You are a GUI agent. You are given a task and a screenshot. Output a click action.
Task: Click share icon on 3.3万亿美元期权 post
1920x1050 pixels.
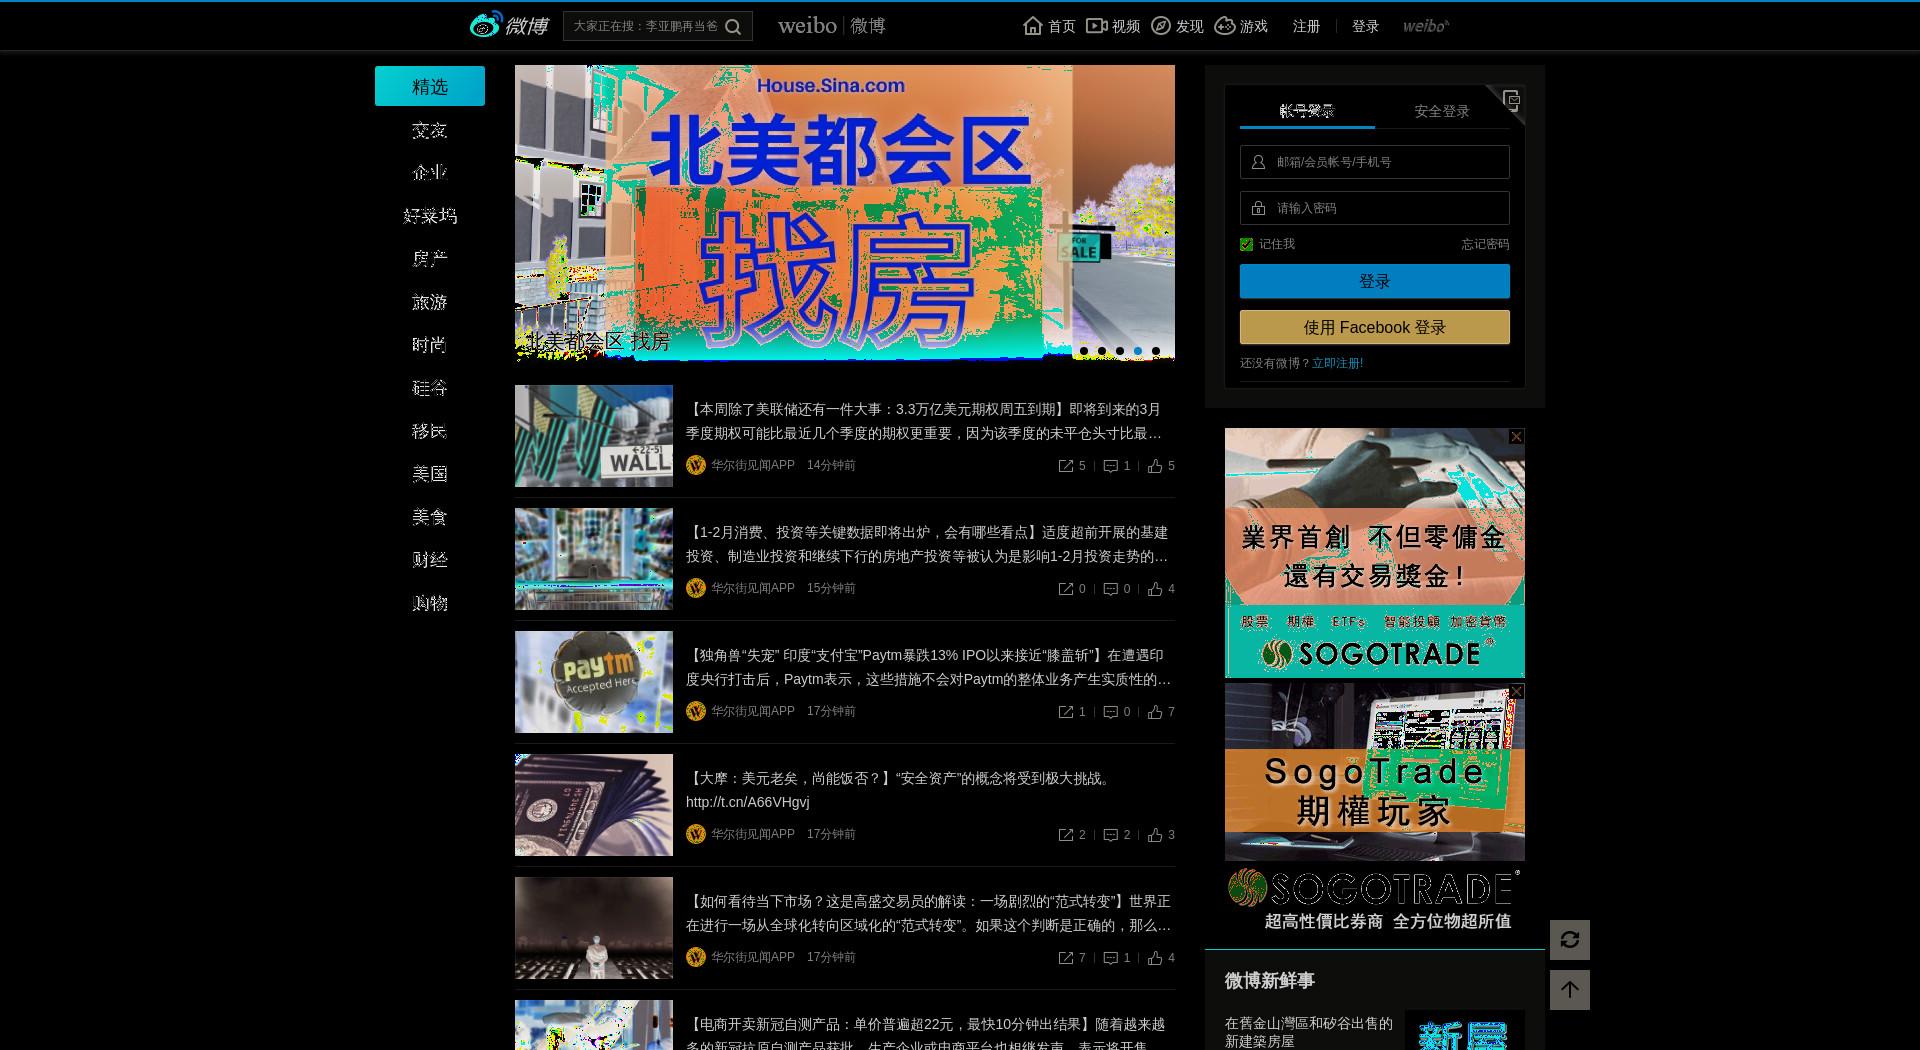(x=1066, y=466)
